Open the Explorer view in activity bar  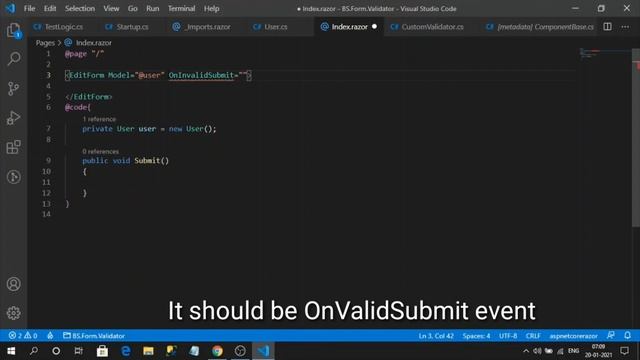13,30
